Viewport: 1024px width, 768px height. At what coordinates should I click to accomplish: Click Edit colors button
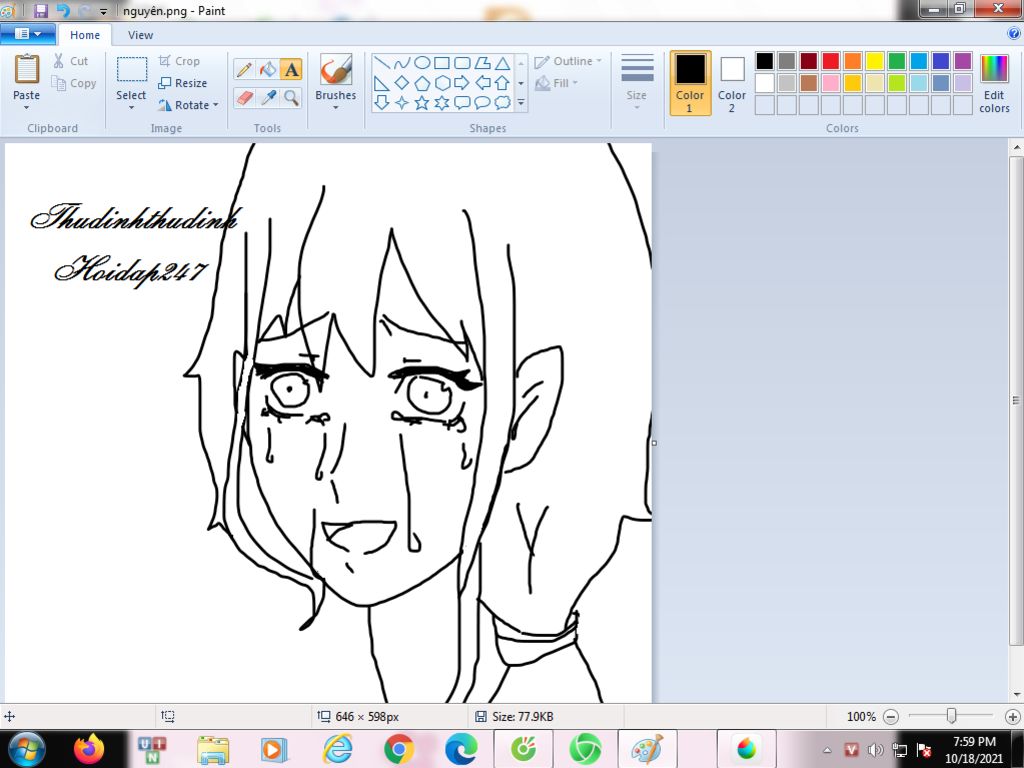994,84
